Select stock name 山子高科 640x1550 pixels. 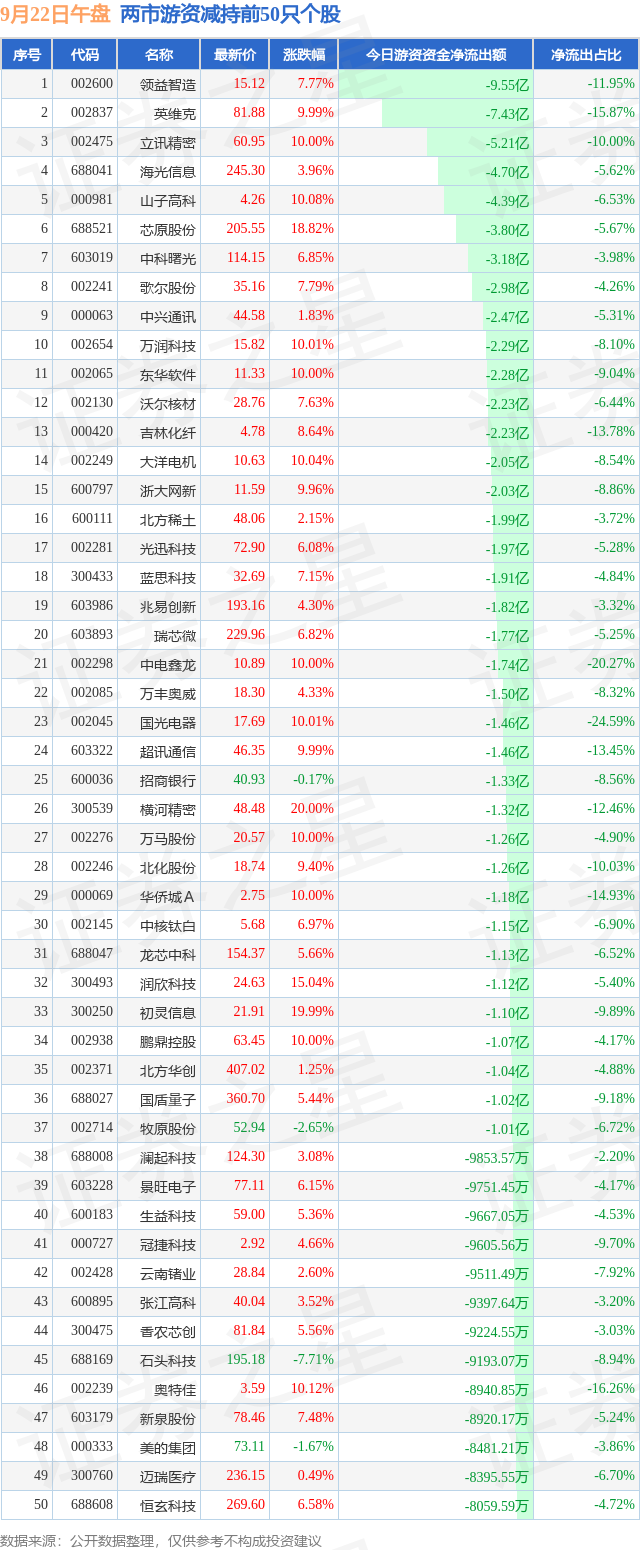[x=169, y=200]
